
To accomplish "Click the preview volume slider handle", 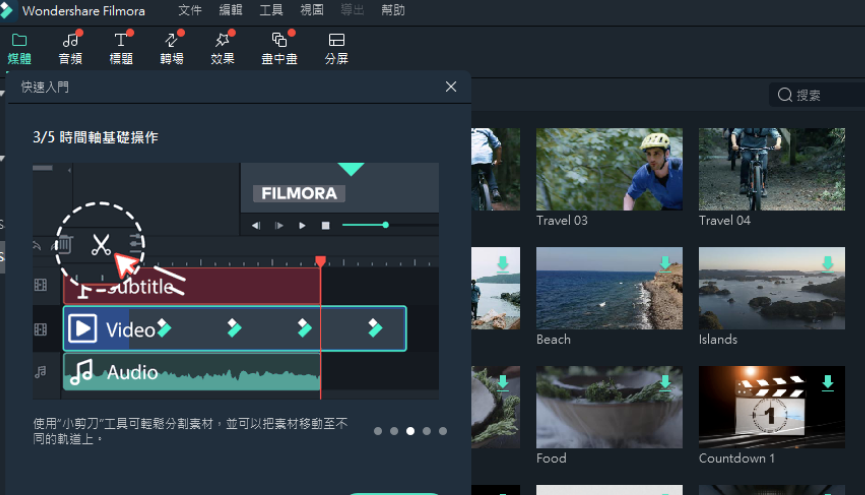I will click(x=386, y=225).
